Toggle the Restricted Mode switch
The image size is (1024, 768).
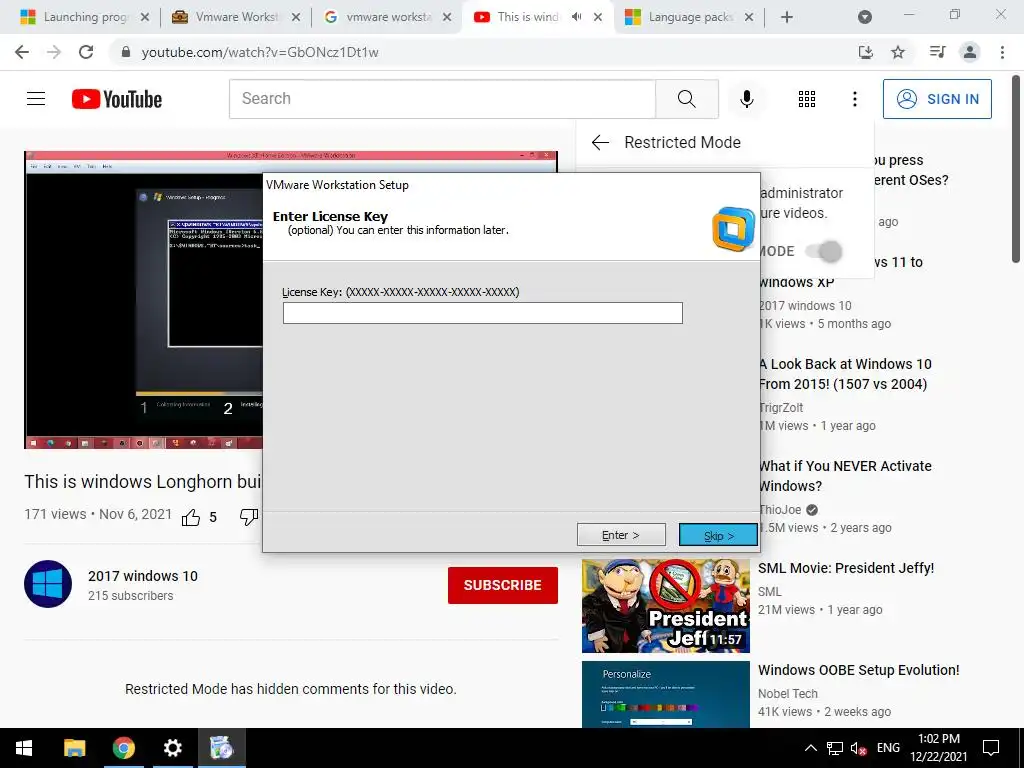pyautogui.click(x=824, y=251)
